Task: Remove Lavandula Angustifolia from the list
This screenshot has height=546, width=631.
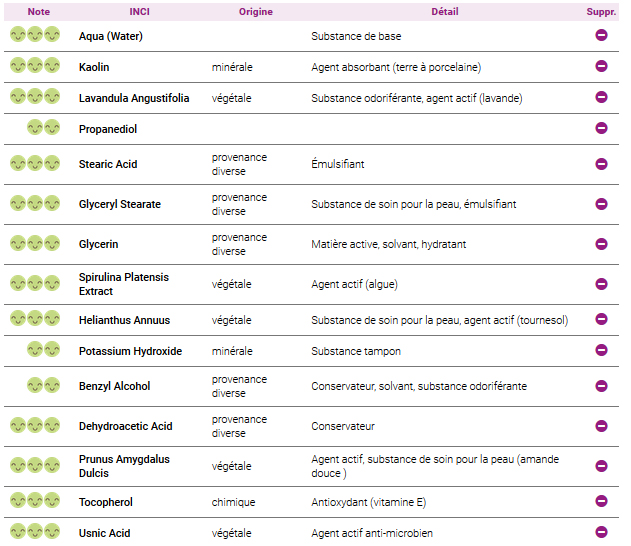Action: point(601,97)
